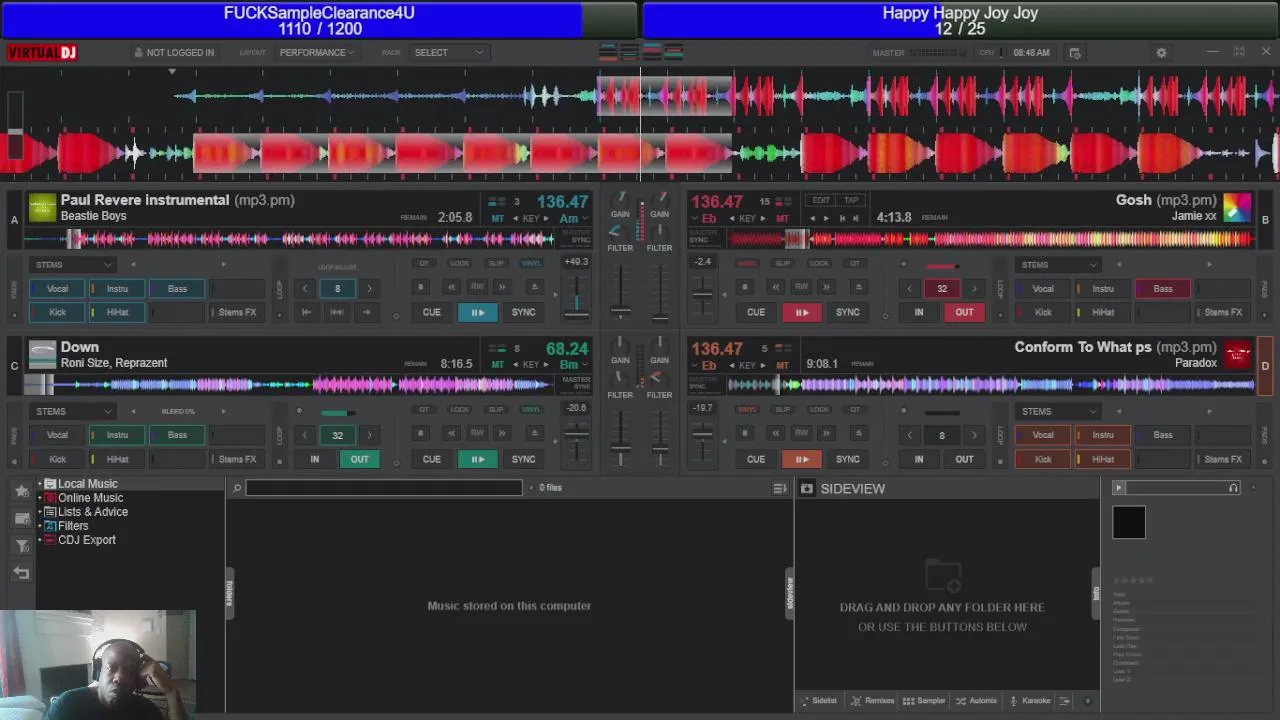Image resolution: width=1280 pixels, height=720 pixels.
Task: Click SYNC on deck B
Action: point(847,312)
